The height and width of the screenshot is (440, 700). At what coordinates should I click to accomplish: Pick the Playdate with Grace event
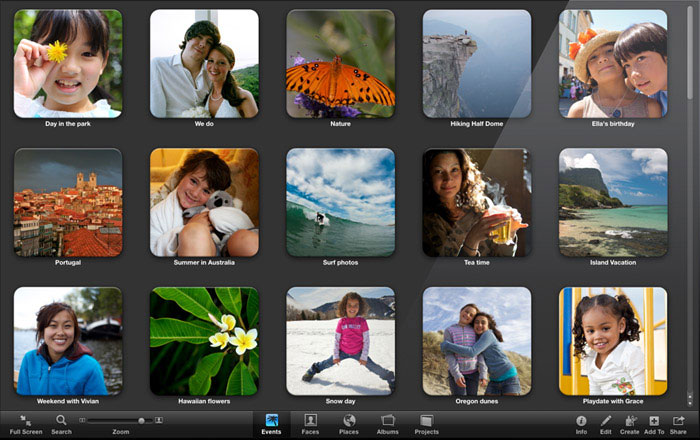(x=612, y=341)
